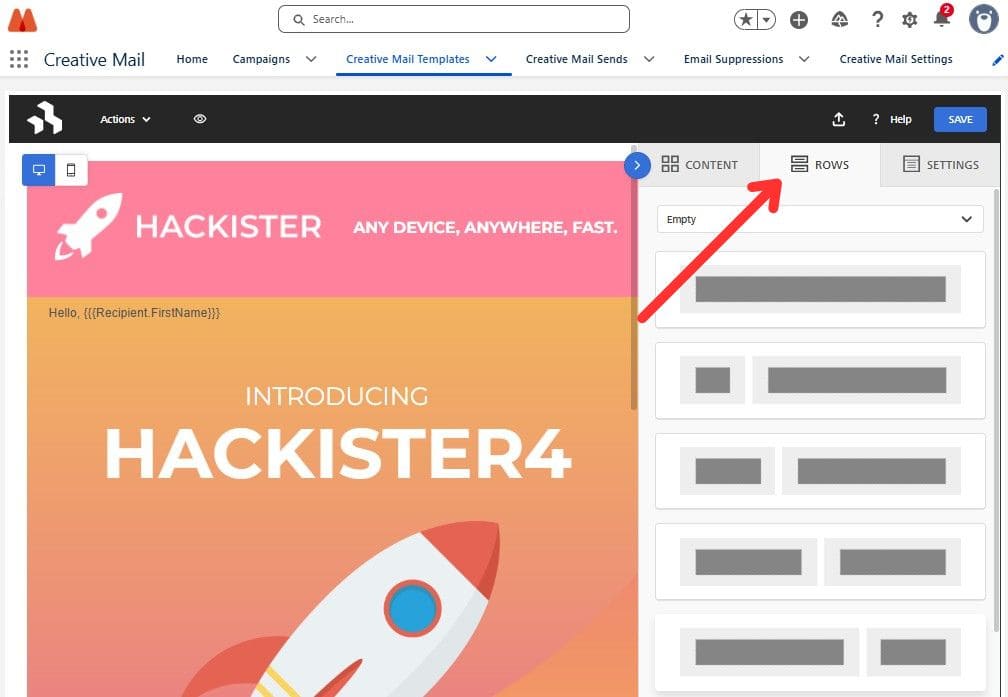
Task: Click the export upload icon
Action: point(838,119)
